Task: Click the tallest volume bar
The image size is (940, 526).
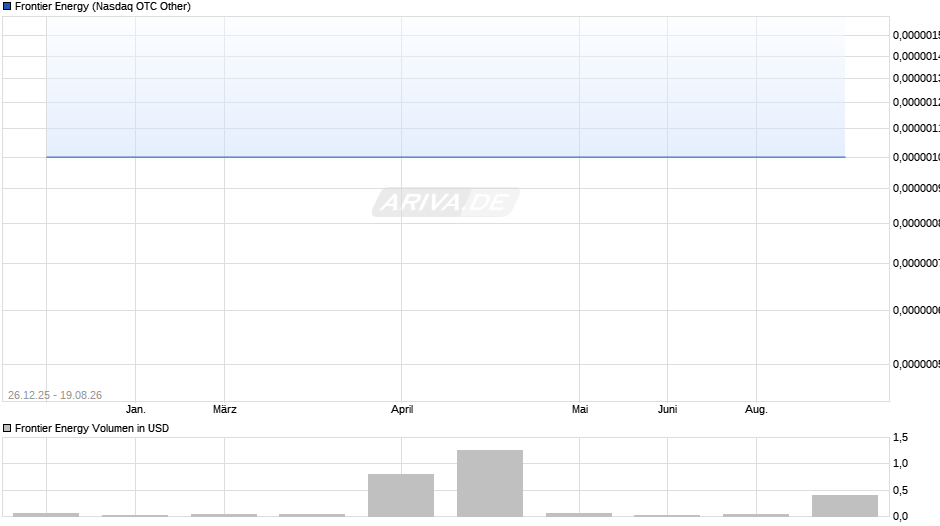Action: coord(490,483)
